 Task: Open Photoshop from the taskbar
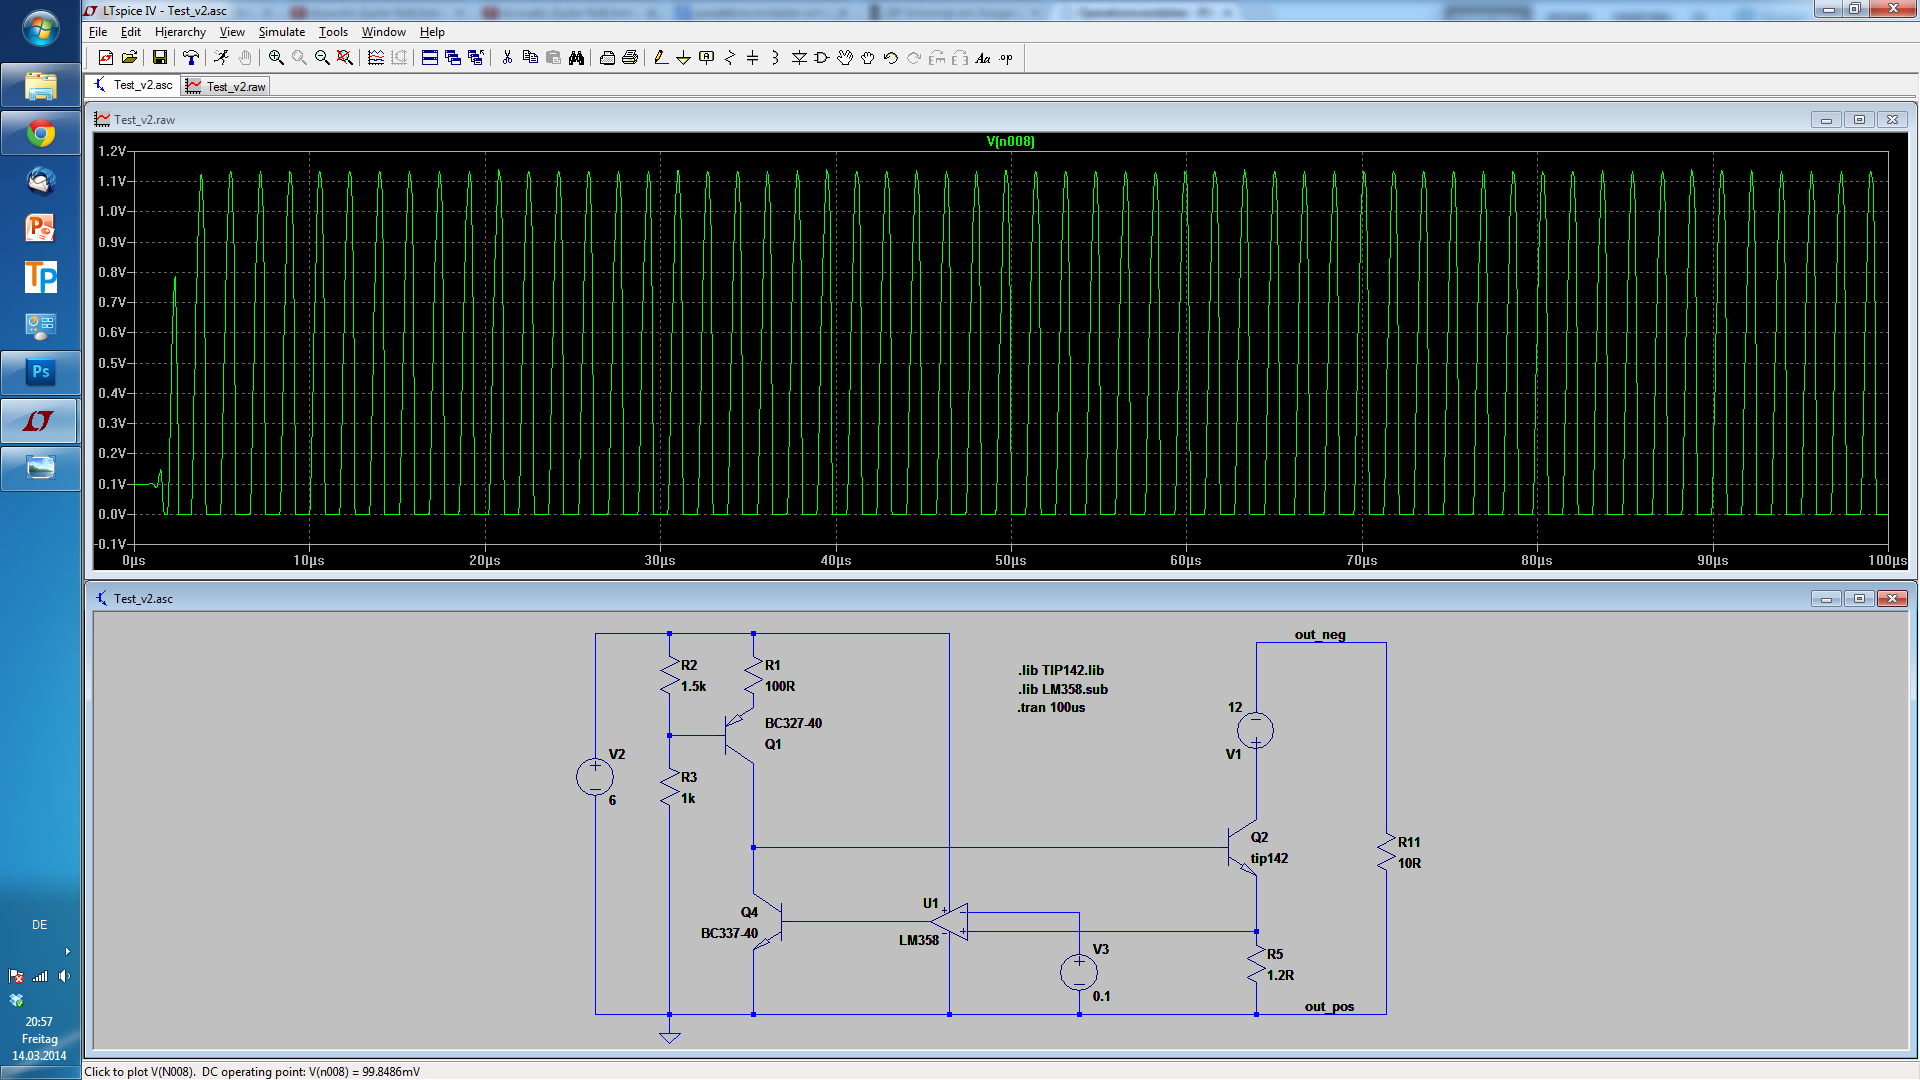point(40,372)
